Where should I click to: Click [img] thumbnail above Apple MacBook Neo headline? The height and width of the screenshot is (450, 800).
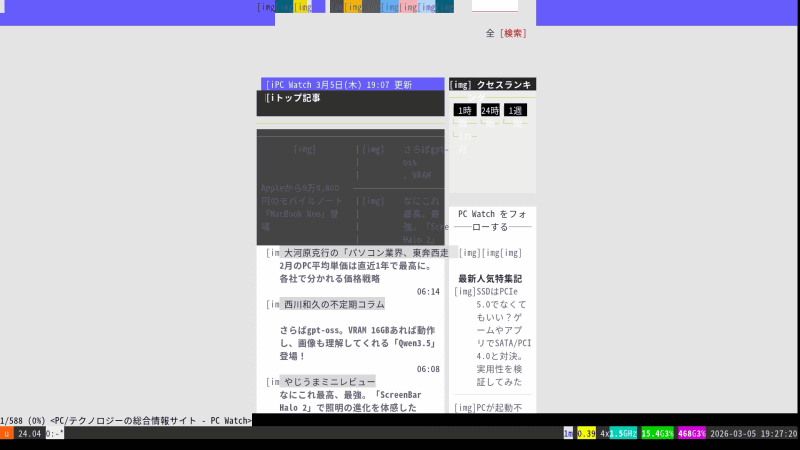(x=305, y=149)
